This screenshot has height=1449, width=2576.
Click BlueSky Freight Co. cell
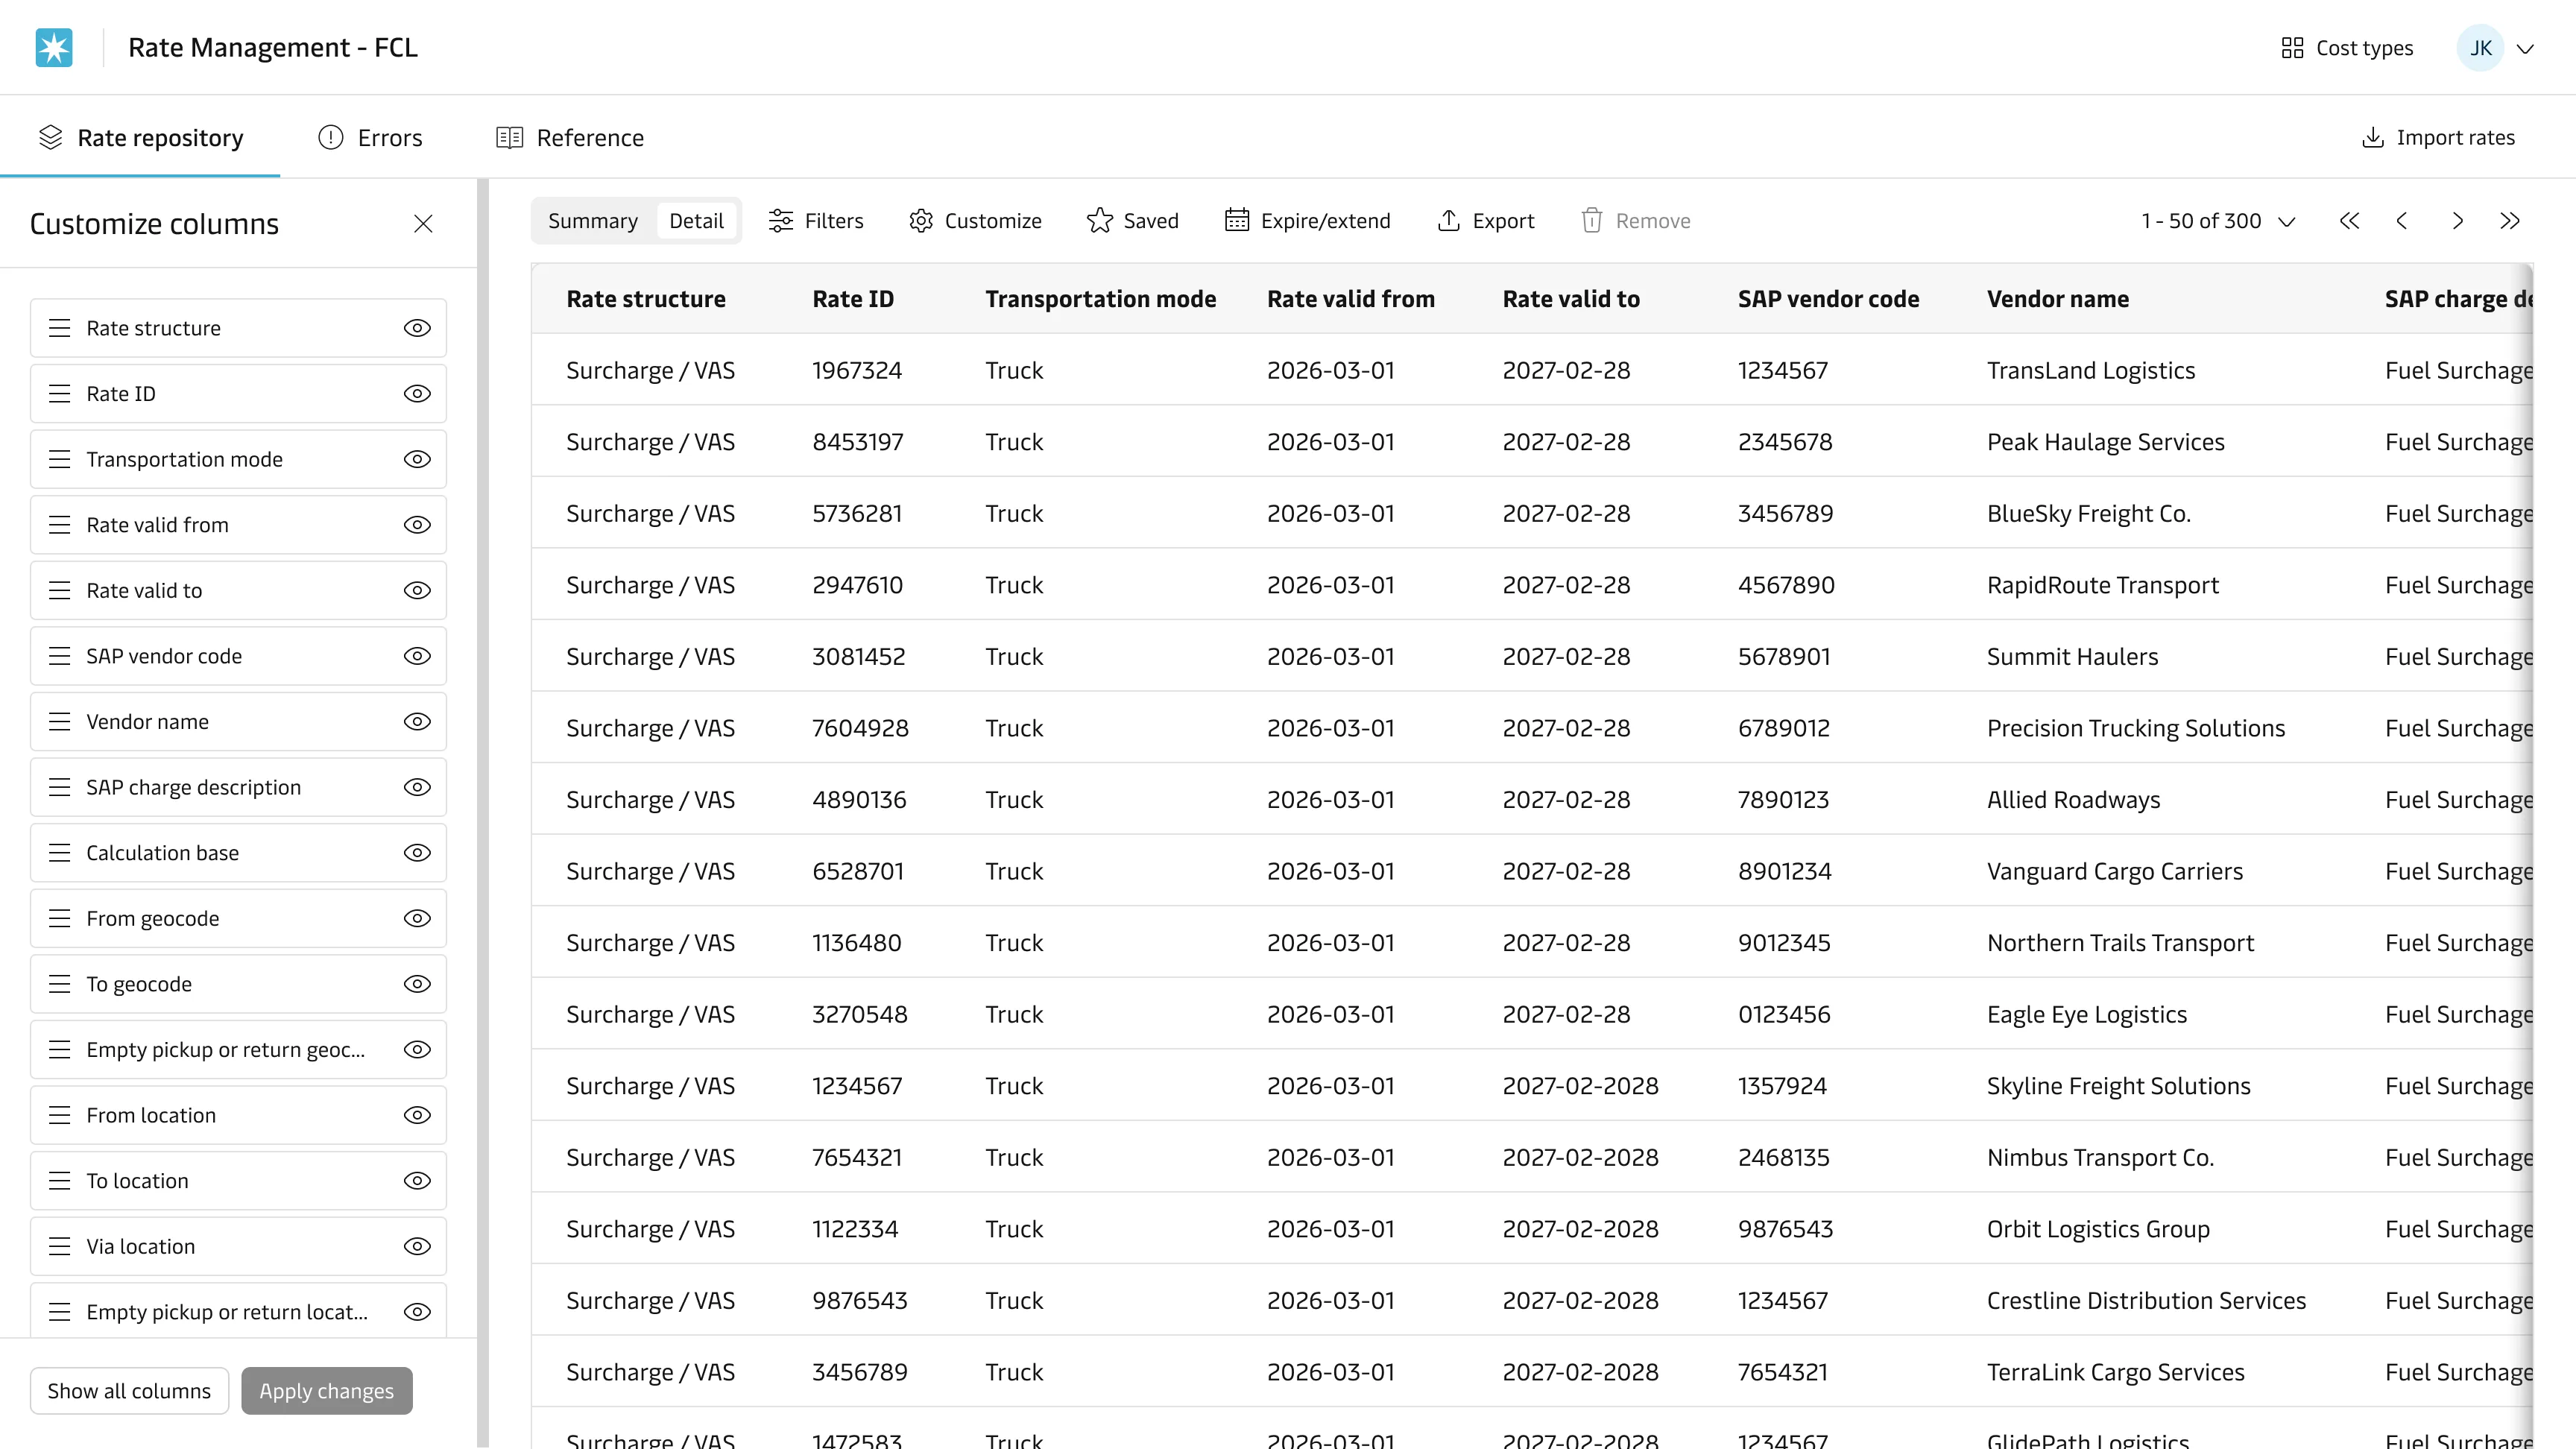(2089, 514)
